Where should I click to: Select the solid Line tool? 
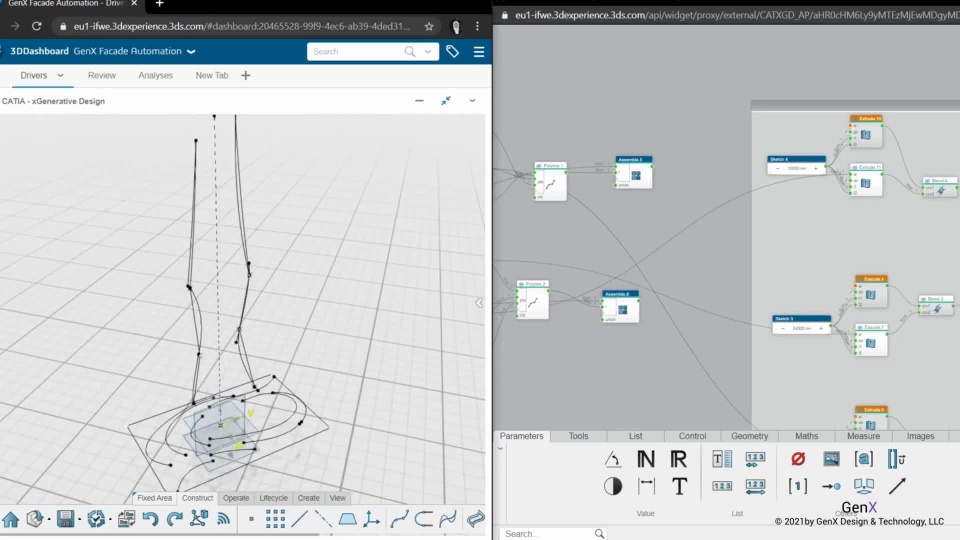299,519
